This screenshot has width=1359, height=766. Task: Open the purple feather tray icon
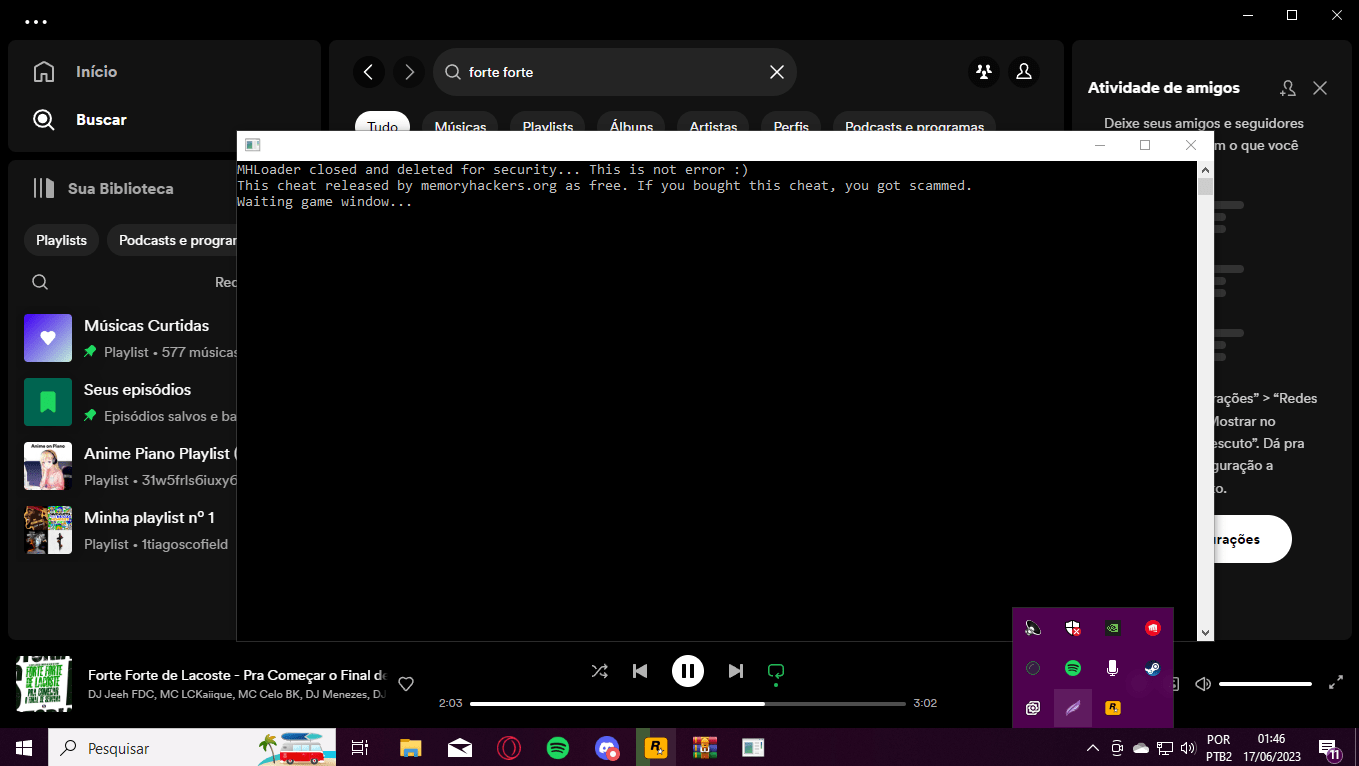1073,708
